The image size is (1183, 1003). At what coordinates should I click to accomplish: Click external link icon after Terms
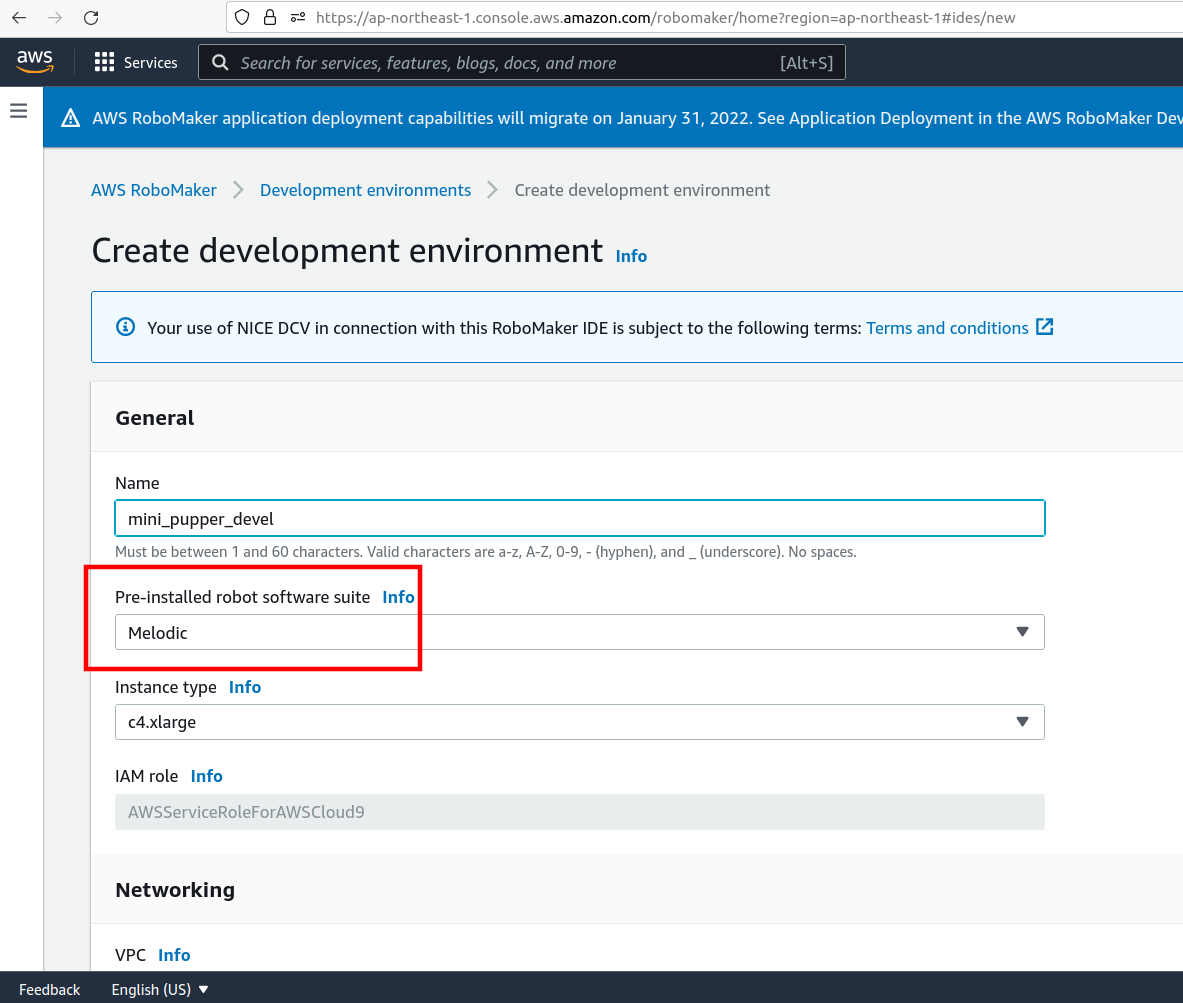pyautogui.click(x=1045, y=327)
